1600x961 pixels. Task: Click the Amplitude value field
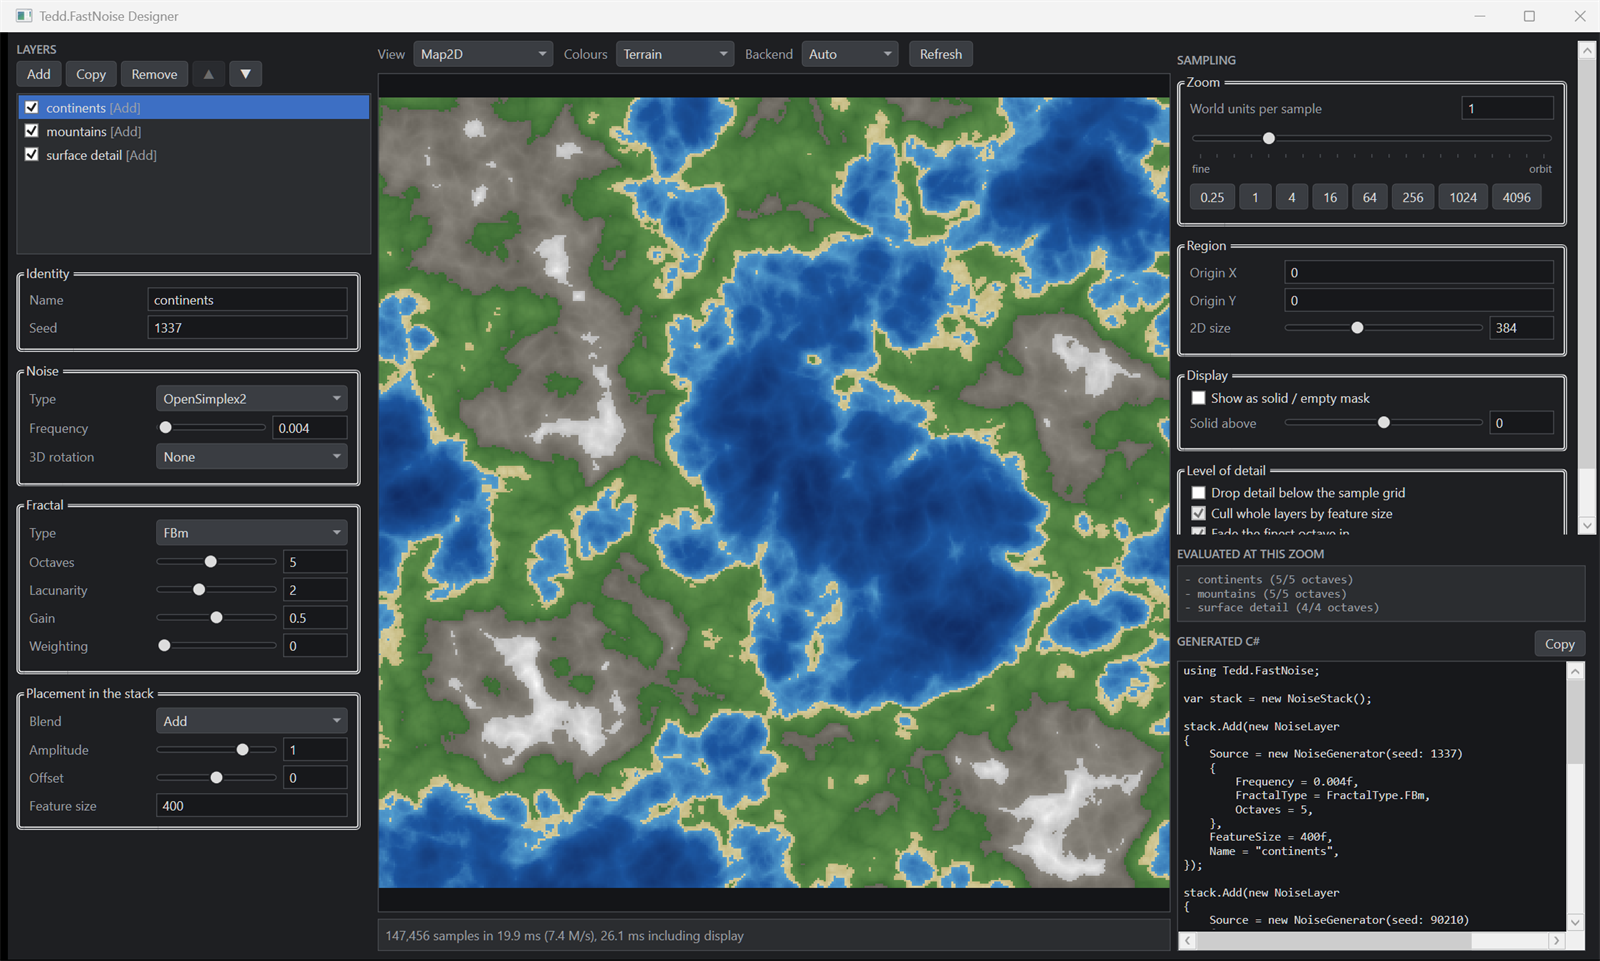tap(315, 750)
